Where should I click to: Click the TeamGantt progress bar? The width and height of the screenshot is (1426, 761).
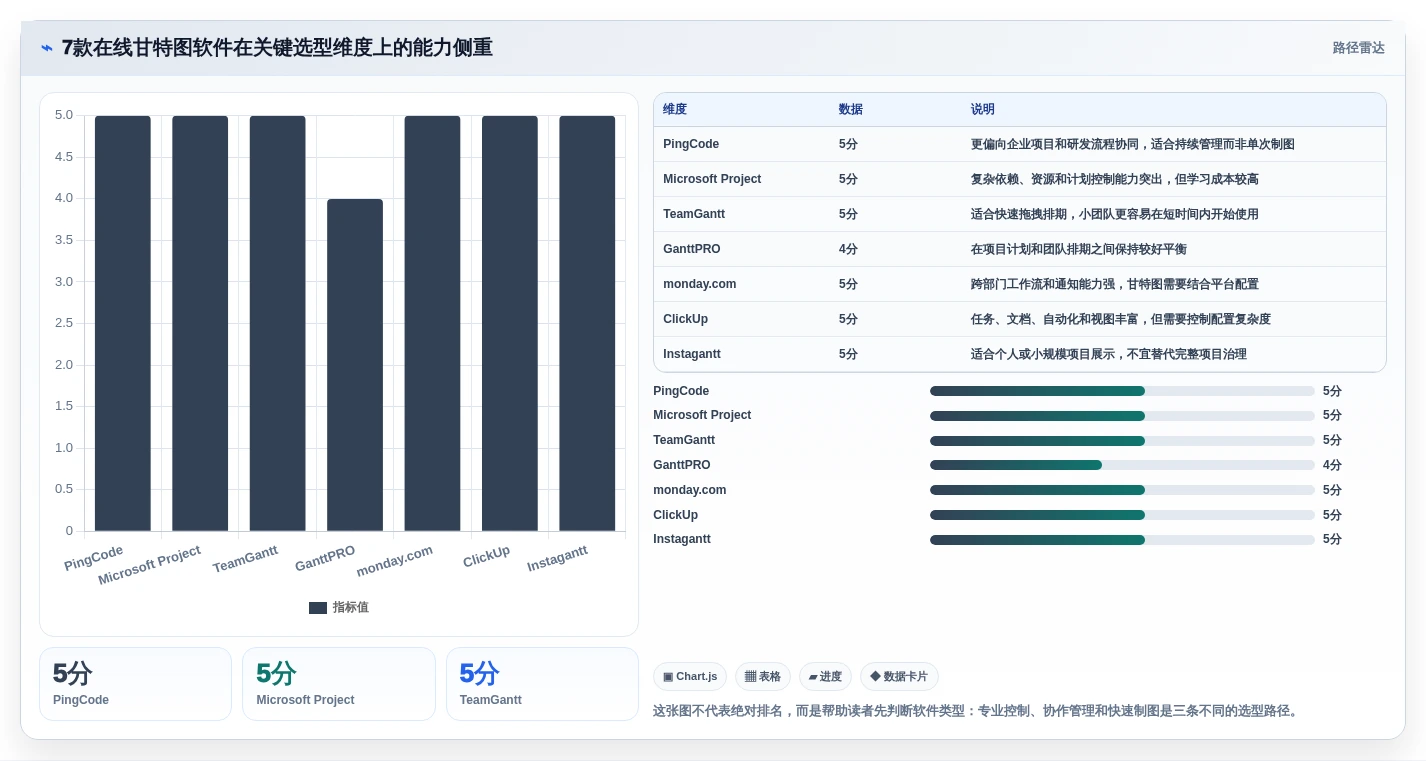1122,441
